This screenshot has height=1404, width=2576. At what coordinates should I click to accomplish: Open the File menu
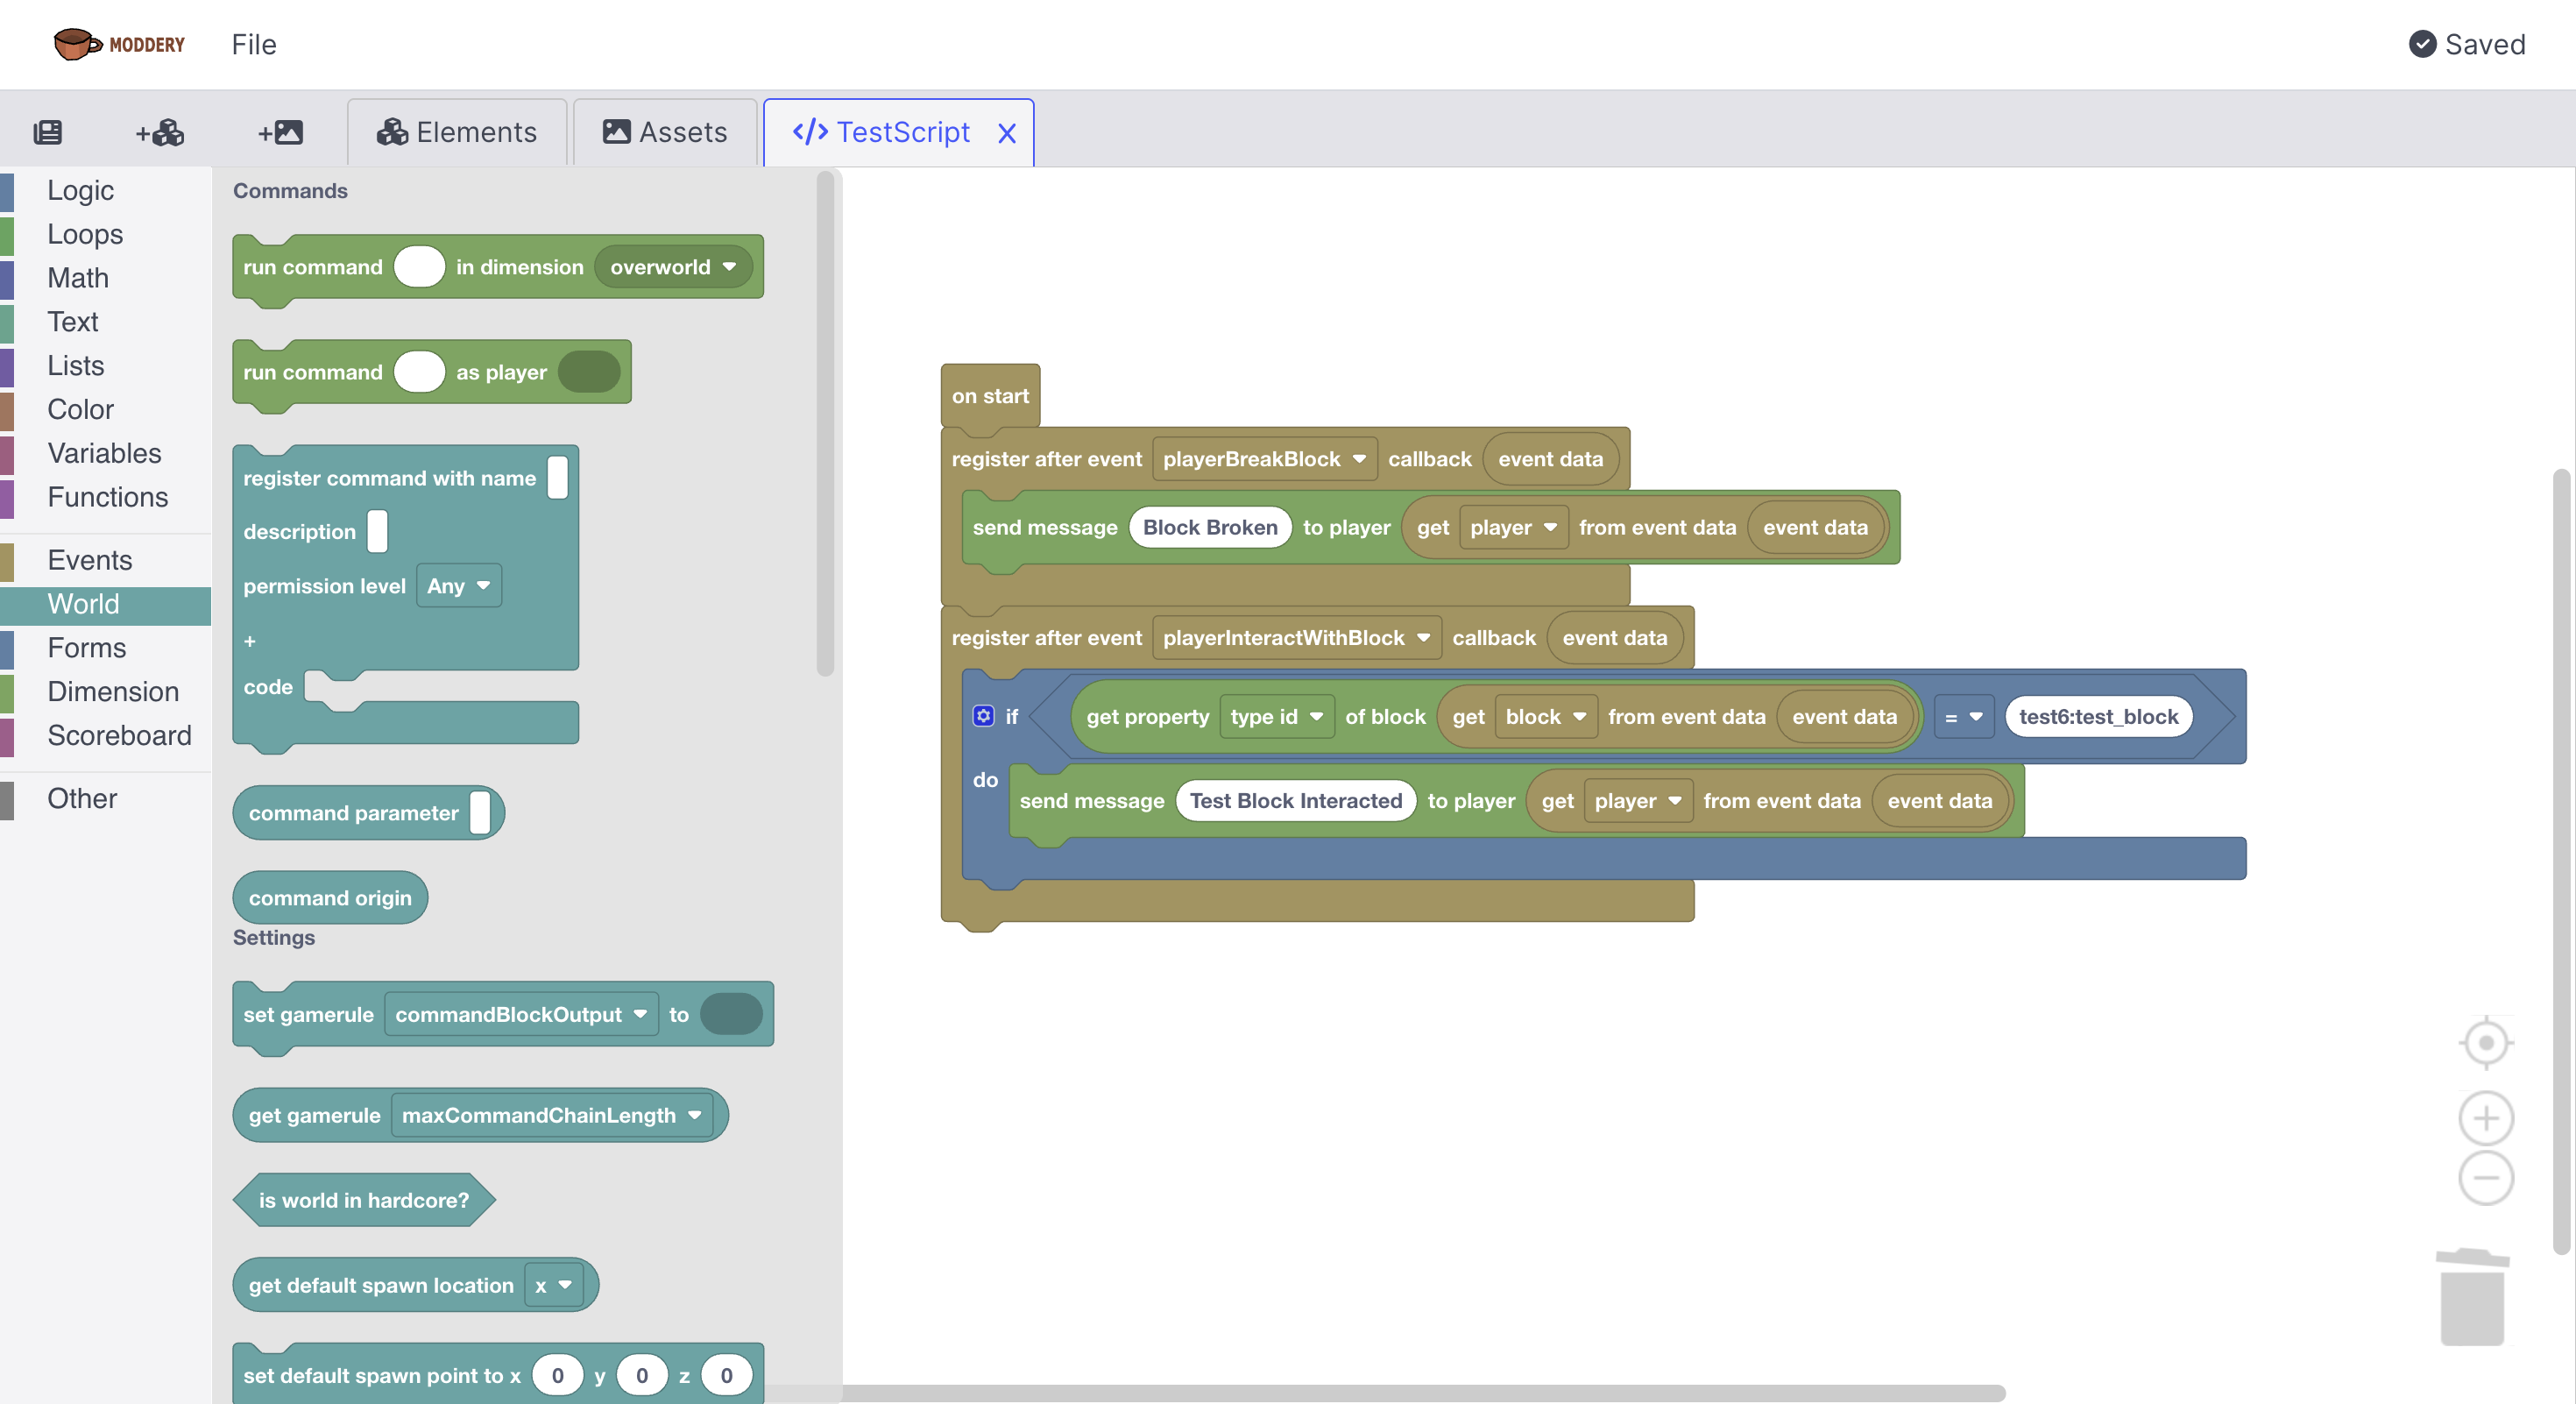point(253,44)
